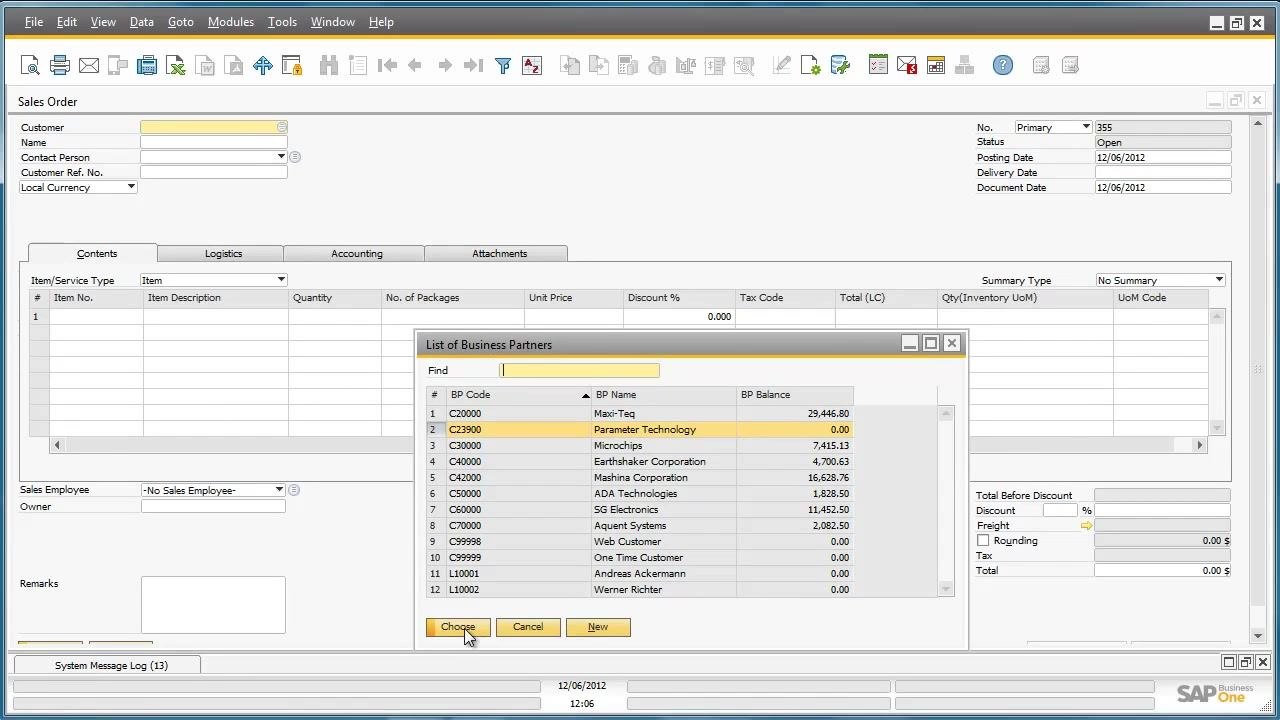Screen dimensions: 1280x720
Task: Click the Print Preview toolbar icon
Action: tap(30, 66)
